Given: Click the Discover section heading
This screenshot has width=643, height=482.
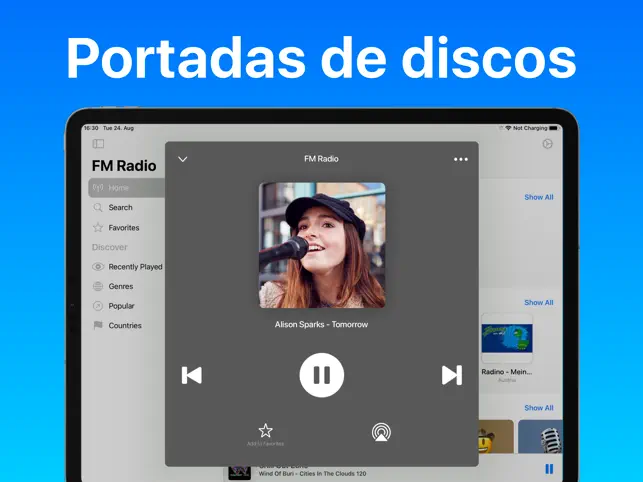Looking at the screenshot, I should pyautogui.click(x=109, y=247).
